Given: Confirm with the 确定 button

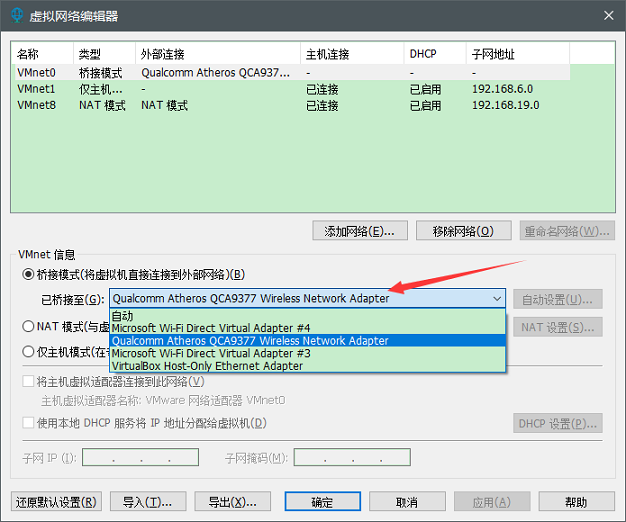Looking at the screenshot, I should [323, 502].
